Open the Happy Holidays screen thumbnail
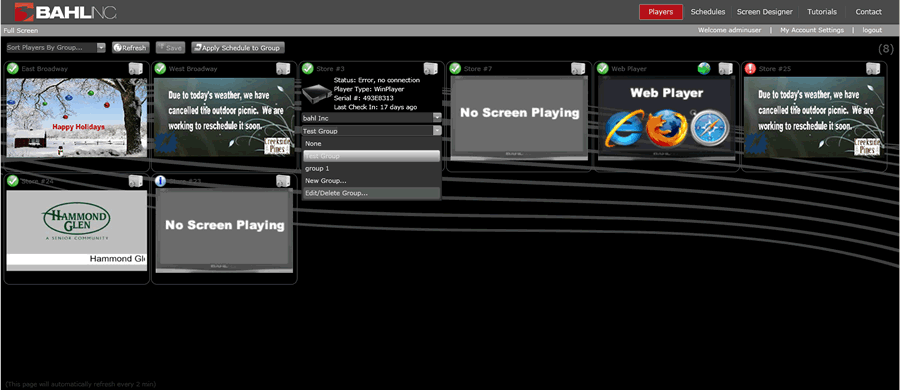 pyautogui.click(x=77, y=117)
